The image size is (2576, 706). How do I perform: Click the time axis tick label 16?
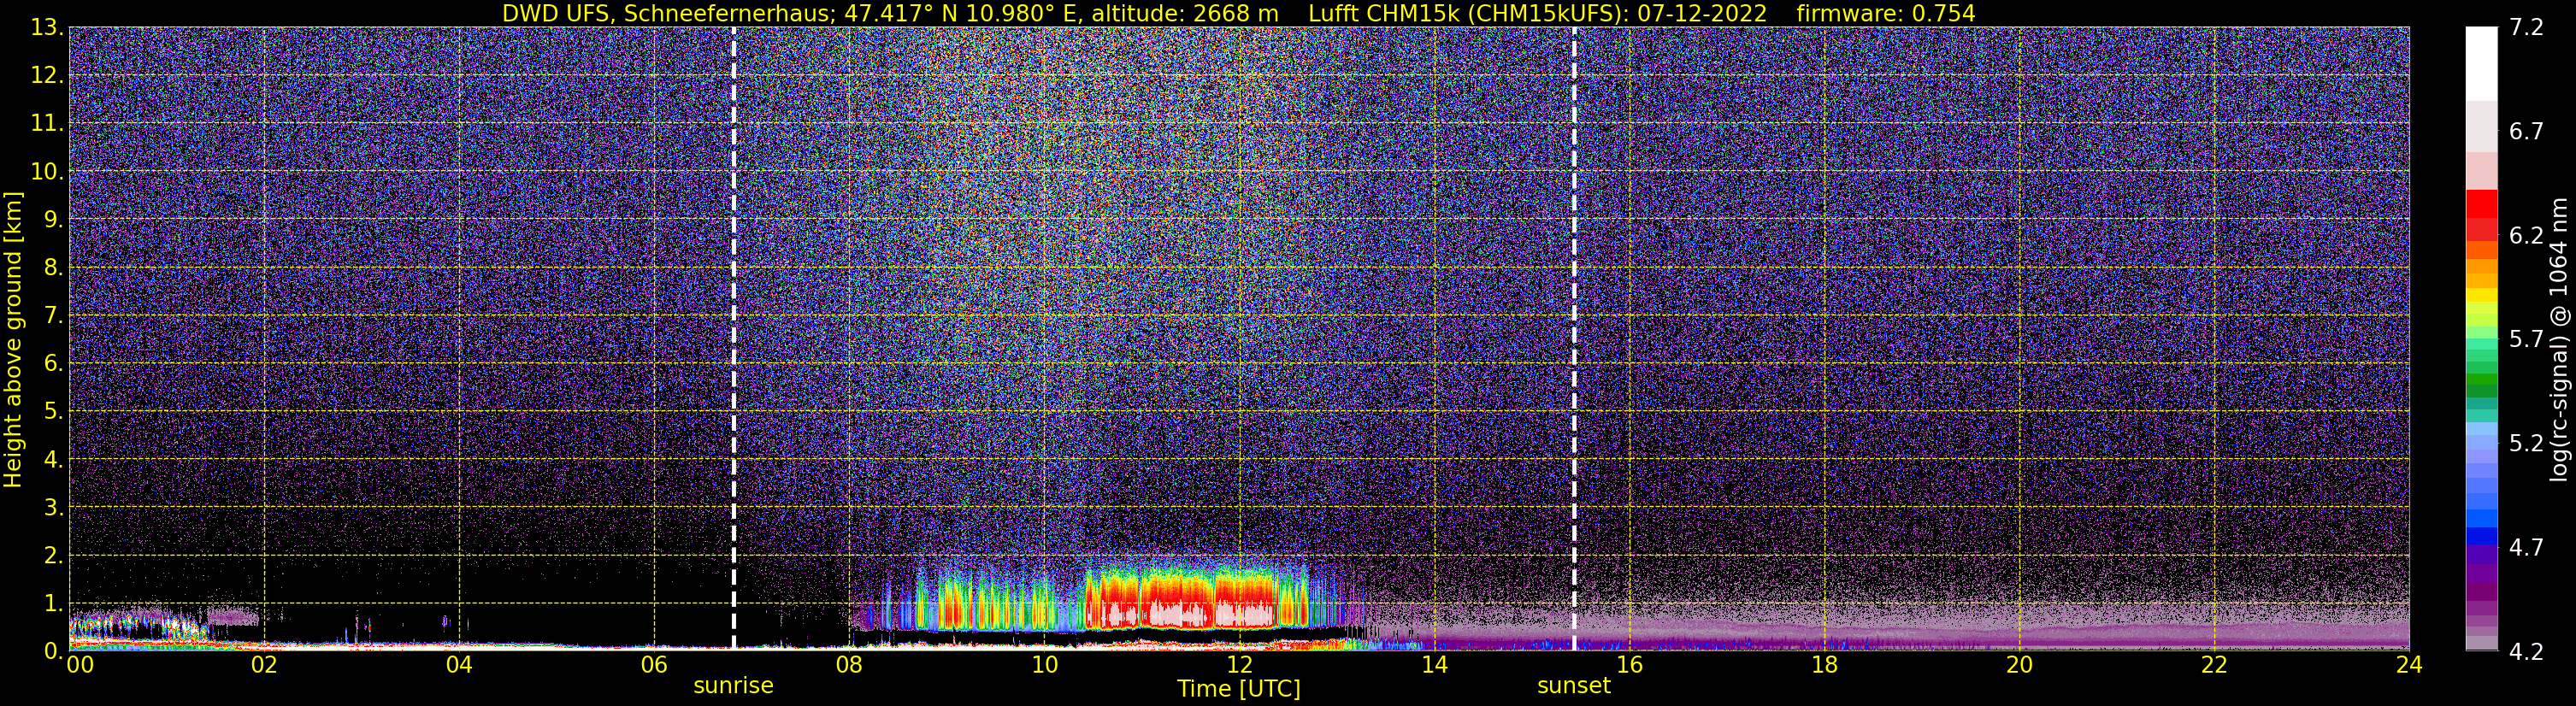[x=1629, y=665]
